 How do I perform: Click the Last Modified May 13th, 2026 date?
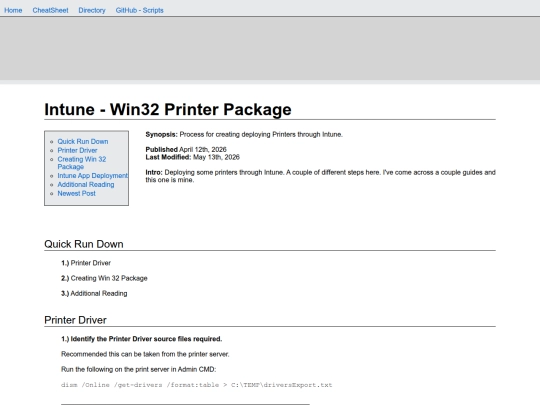click(x=193, y=157)
